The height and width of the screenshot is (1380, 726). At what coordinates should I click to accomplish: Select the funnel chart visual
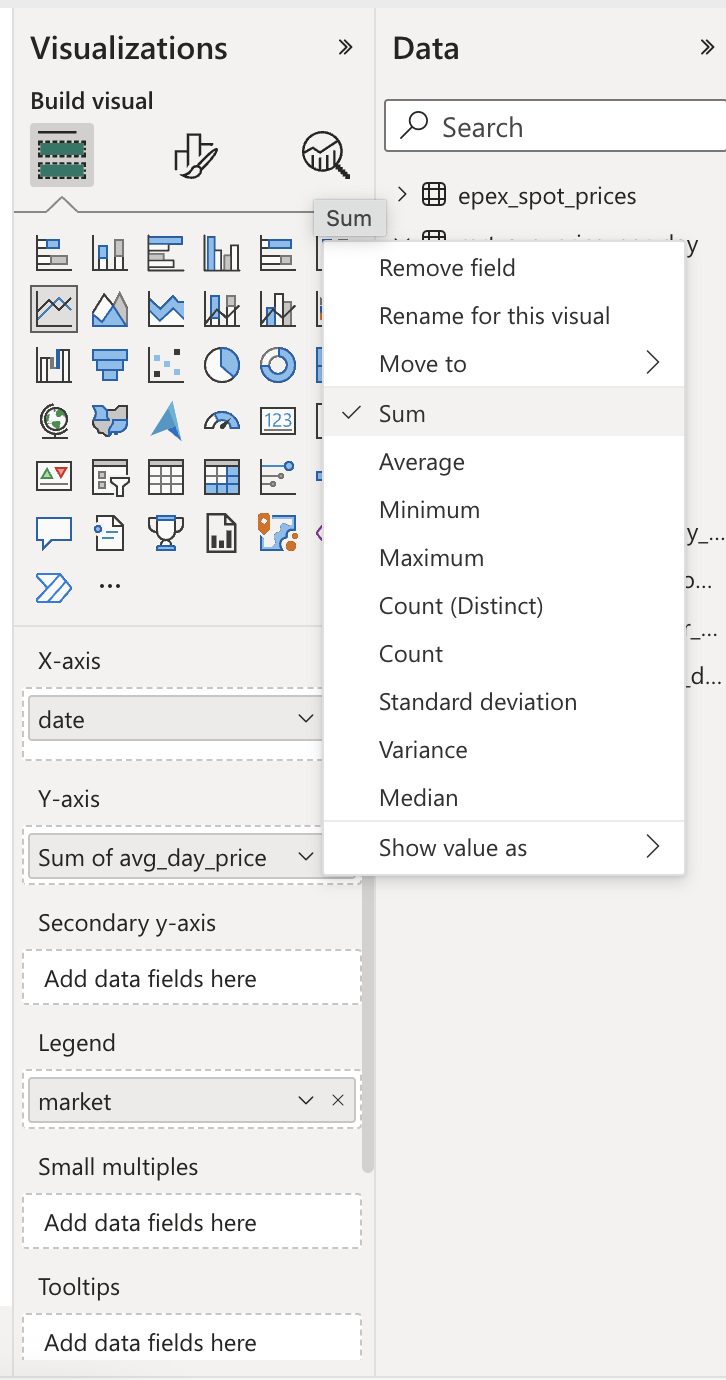110,365
